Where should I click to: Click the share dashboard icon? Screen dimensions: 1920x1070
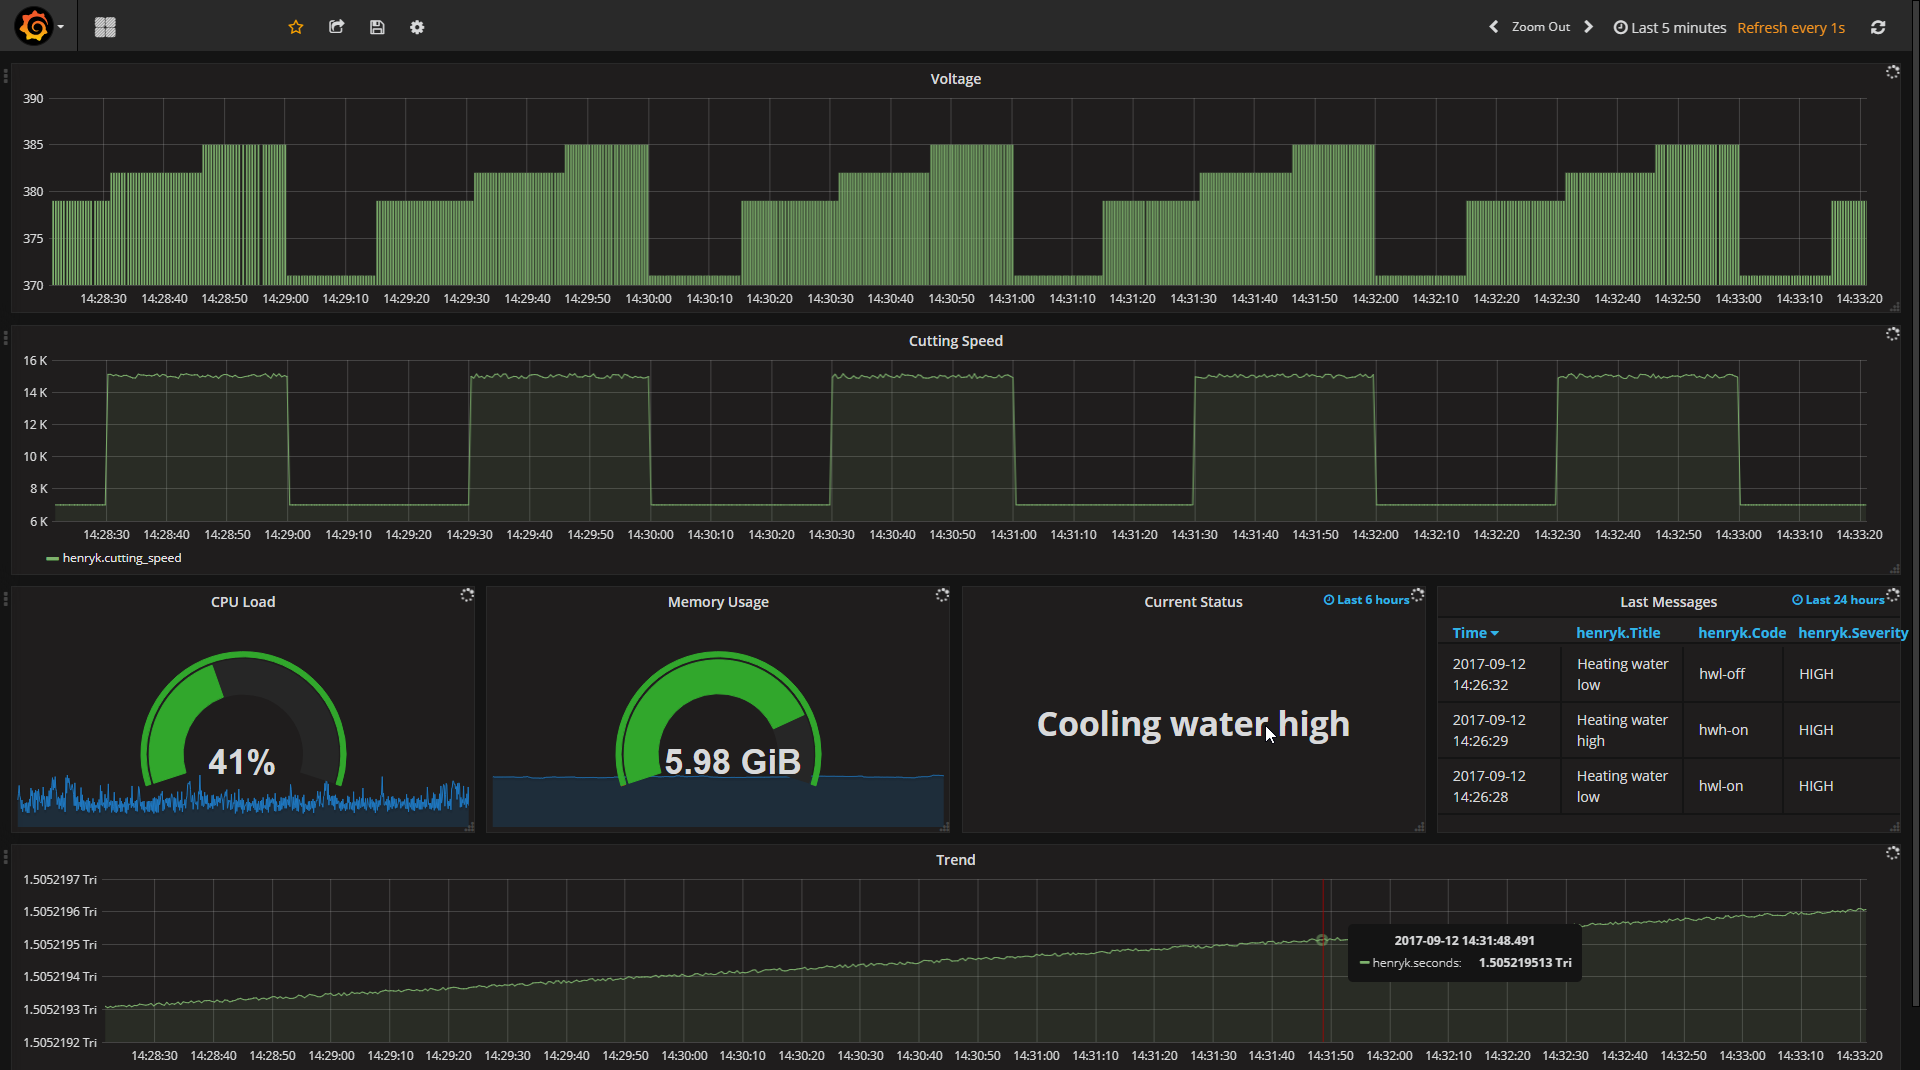click(337, 27)
